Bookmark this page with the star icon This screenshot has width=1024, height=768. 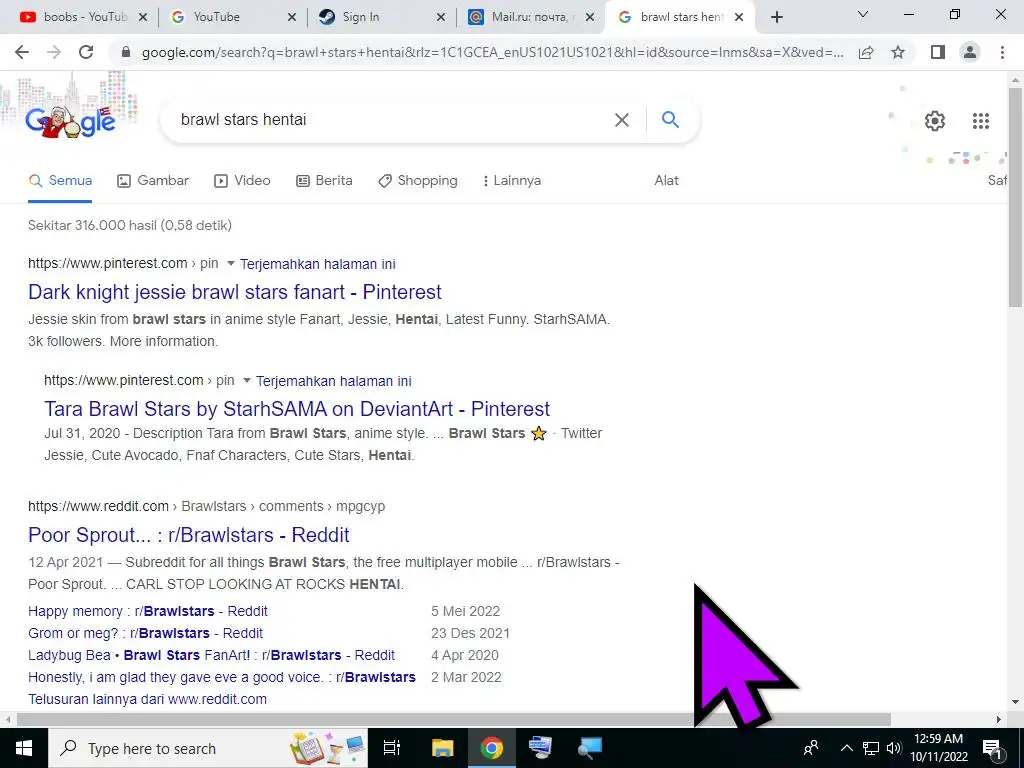(x=898, y=52)
